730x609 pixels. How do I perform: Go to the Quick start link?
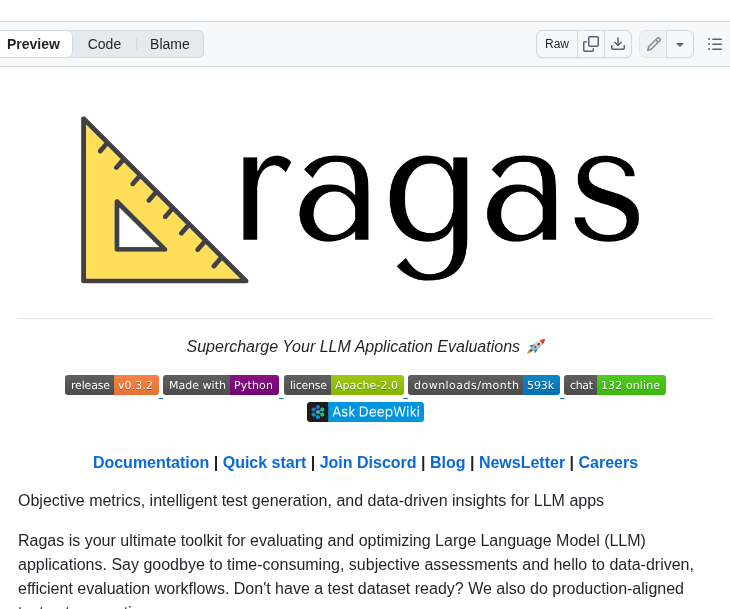[264, 462]
